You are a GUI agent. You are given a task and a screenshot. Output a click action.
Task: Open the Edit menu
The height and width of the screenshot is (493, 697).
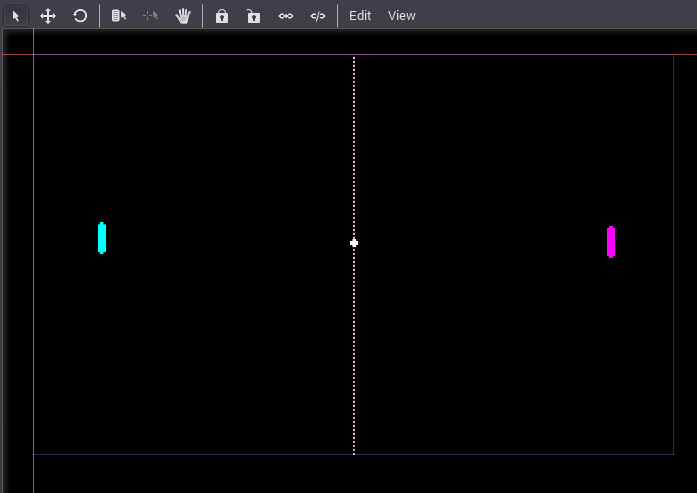point(360,16)
